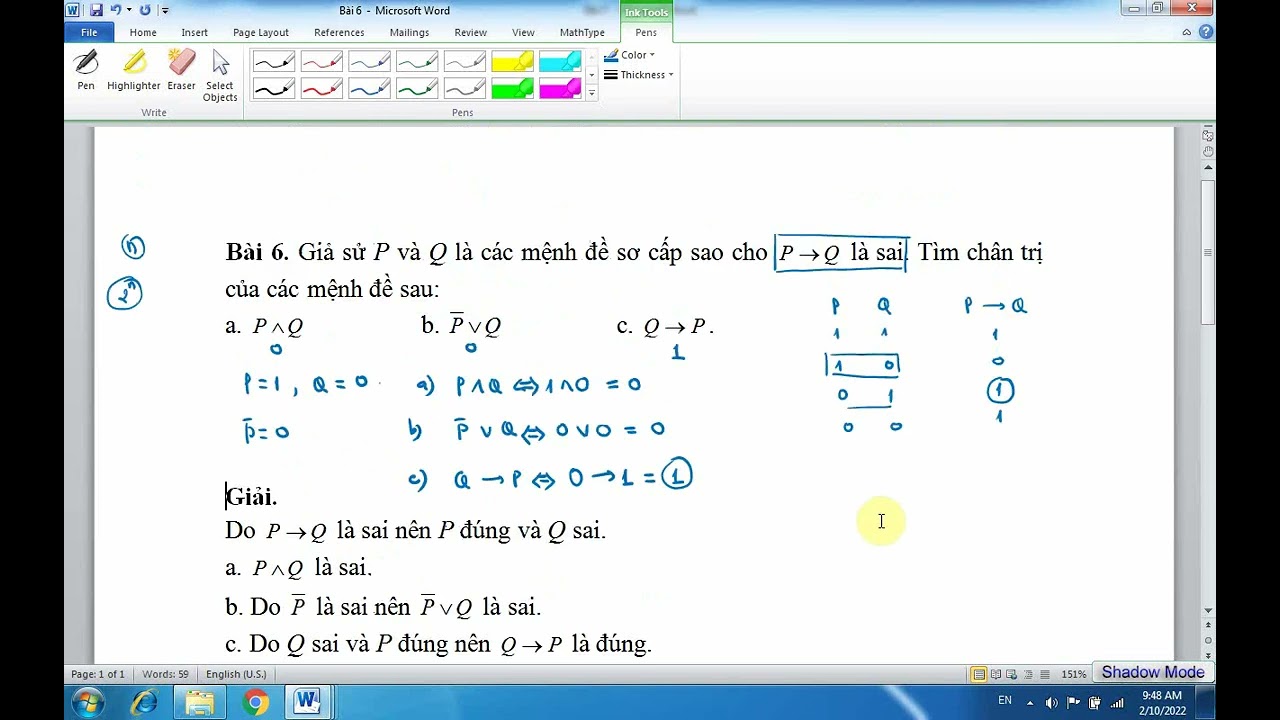Choose the yellow highlighter preset

click(512, 62)
